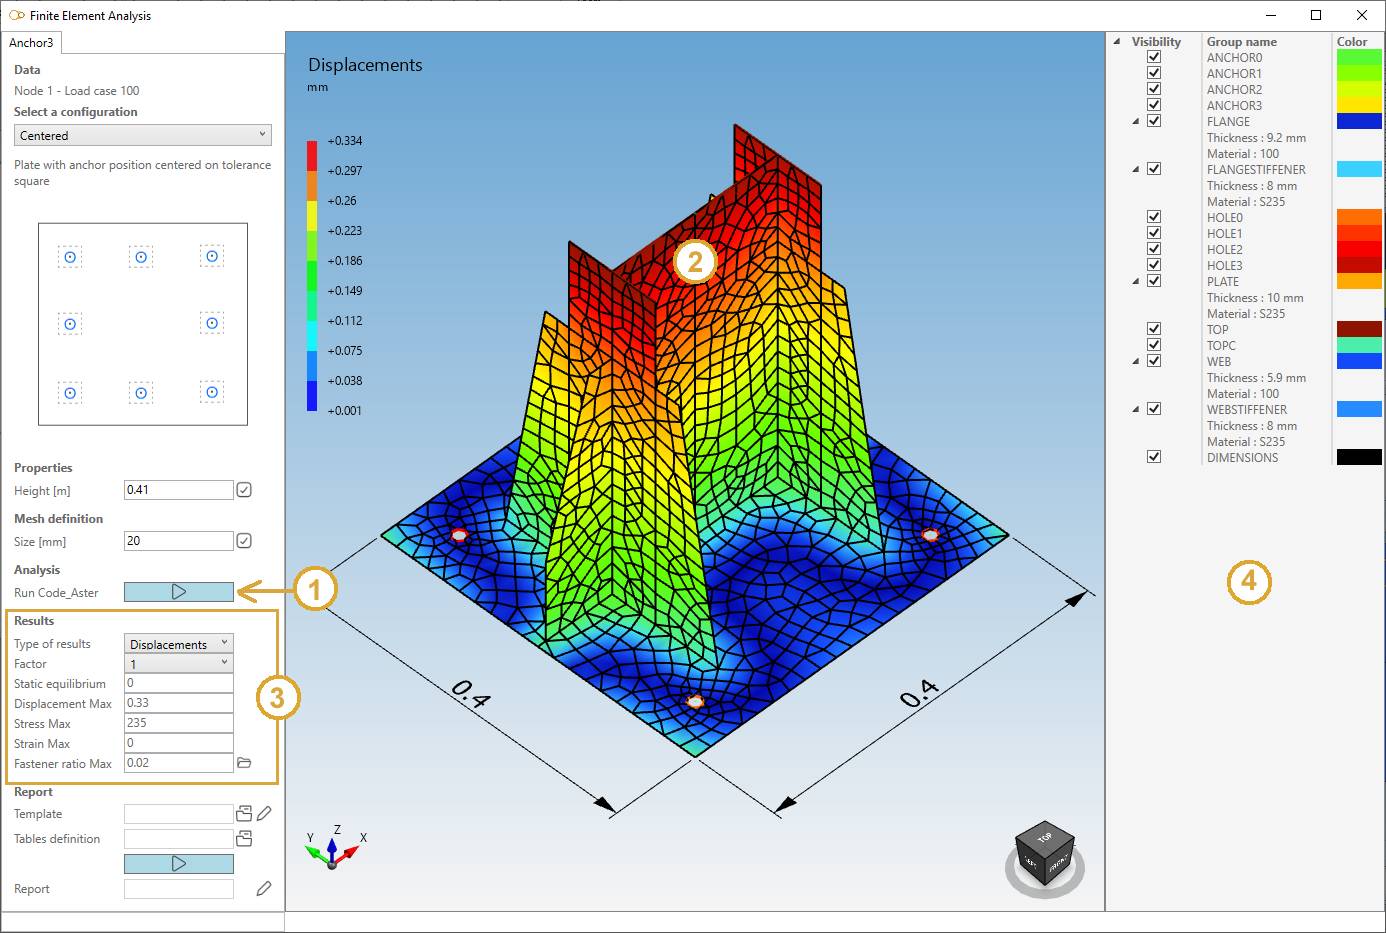Screen dimensions: 1386x933
Task: Click the Tables definition input field
Action: 179,839
